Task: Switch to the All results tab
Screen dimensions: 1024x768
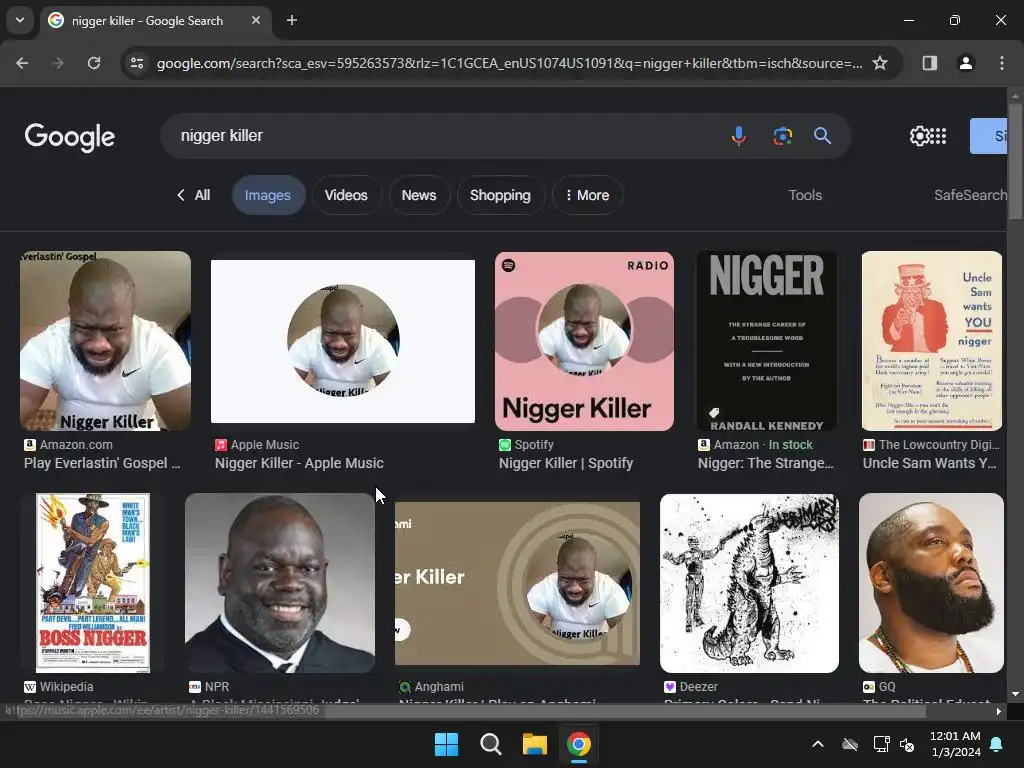Action: click(202, 195)
